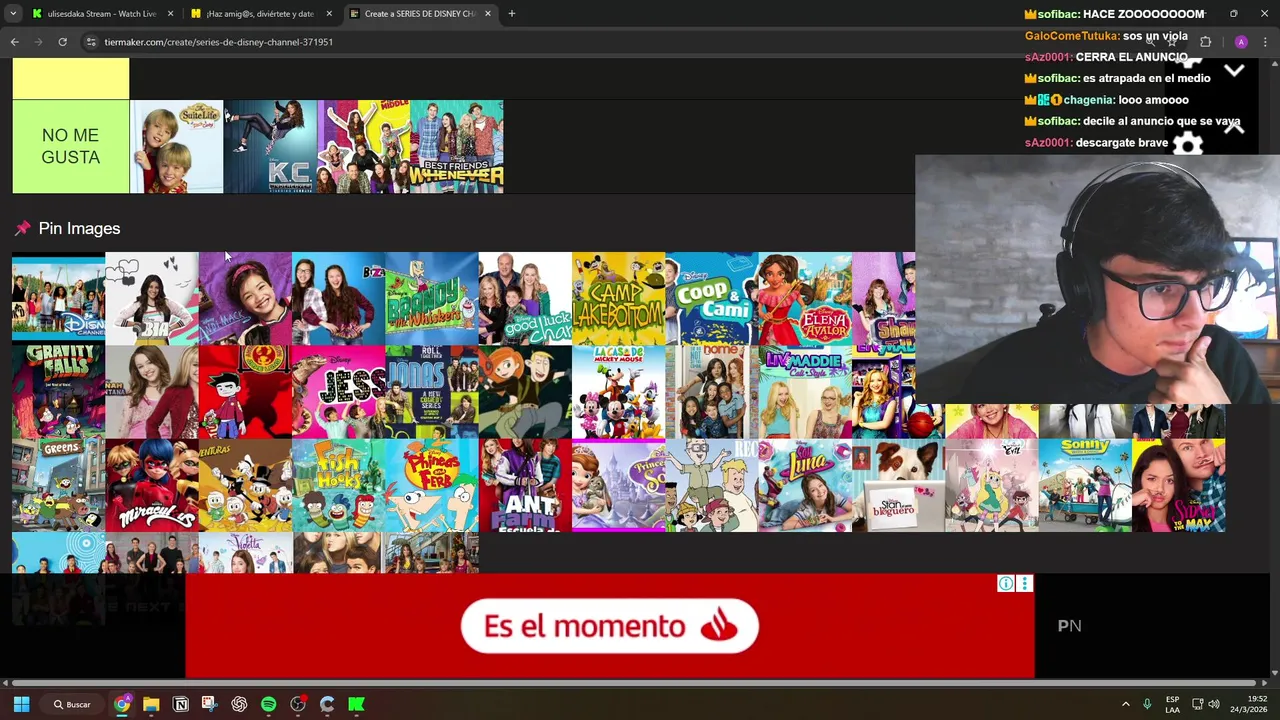Pick the Miraculous Ladybug image

152,485
